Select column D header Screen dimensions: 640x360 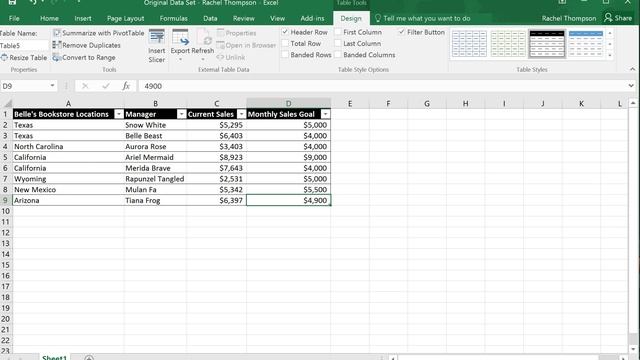point(289,103)
